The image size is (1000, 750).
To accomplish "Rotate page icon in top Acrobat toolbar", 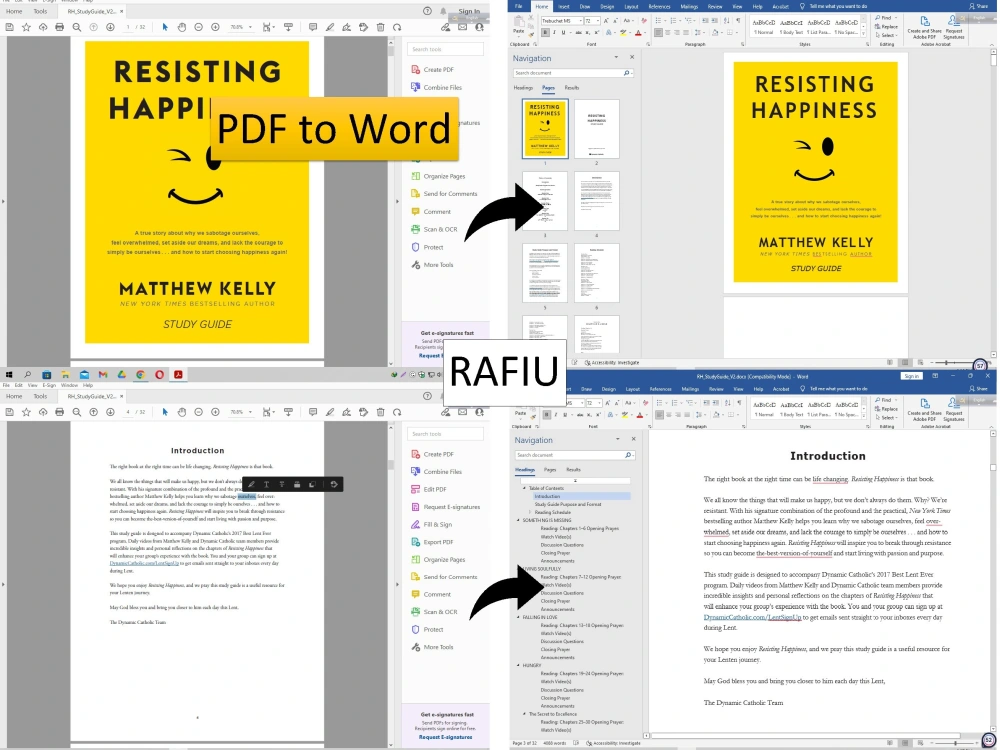I will click(x=397, y=27).
